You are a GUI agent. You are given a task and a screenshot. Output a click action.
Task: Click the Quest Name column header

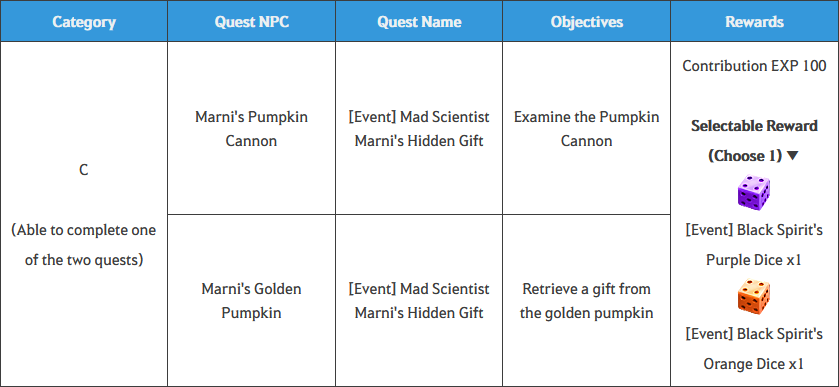coord(419,22)
